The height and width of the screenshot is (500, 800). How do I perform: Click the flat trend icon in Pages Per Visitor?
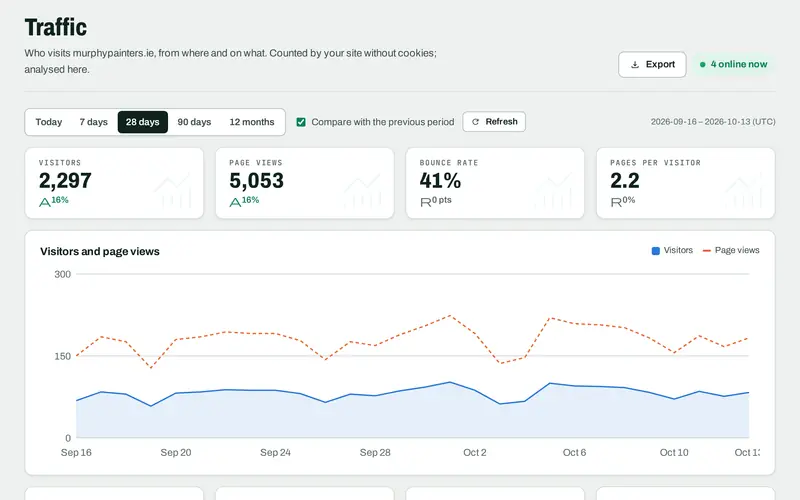click(616, 203)
